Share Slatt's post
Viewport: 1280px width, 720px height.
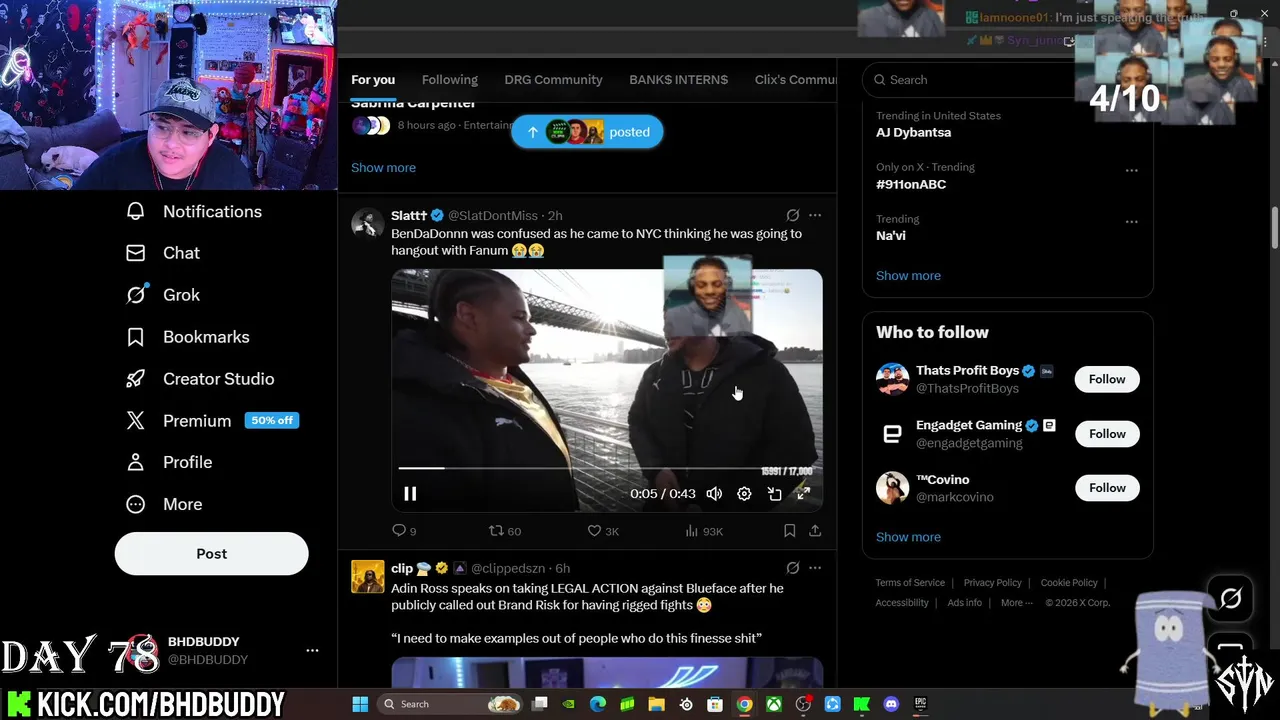click(x=815, y=531)
